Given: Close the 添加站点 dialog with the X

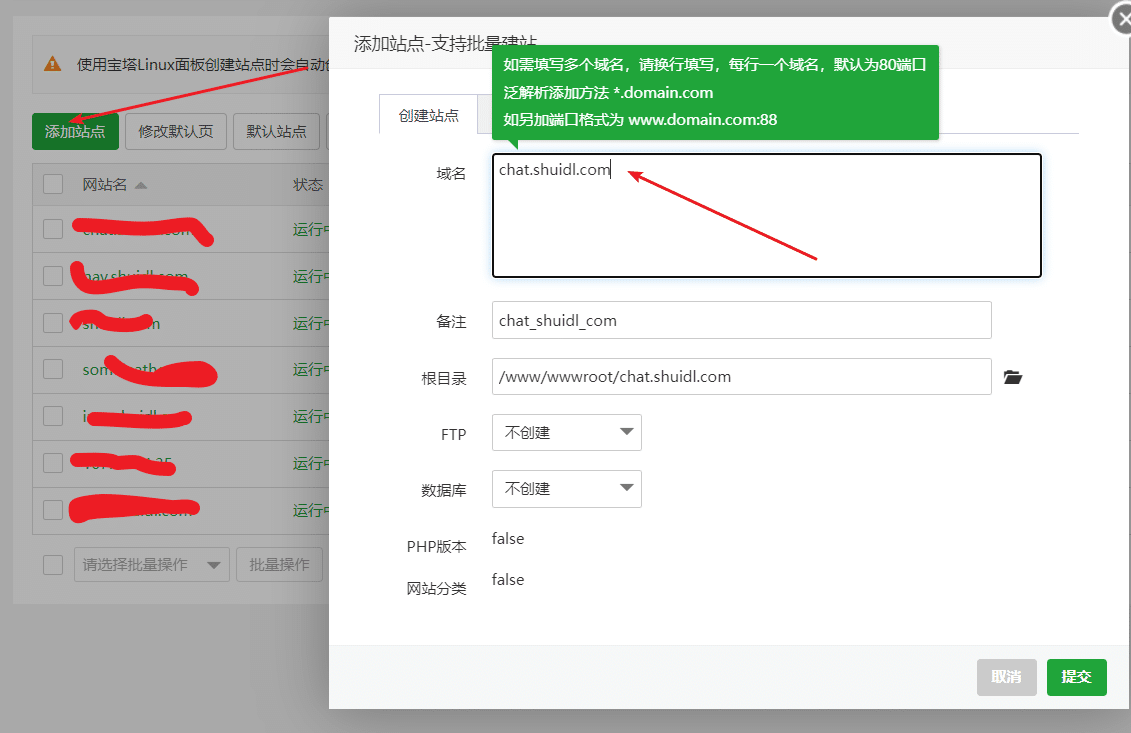Looking at the screenshot, I should click(1121, 18).
